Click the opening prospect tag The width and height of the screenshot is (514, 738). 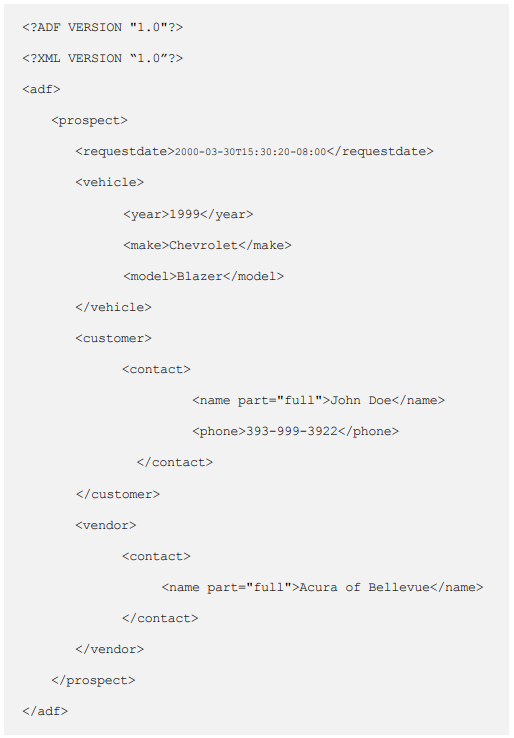click(89, 120)
